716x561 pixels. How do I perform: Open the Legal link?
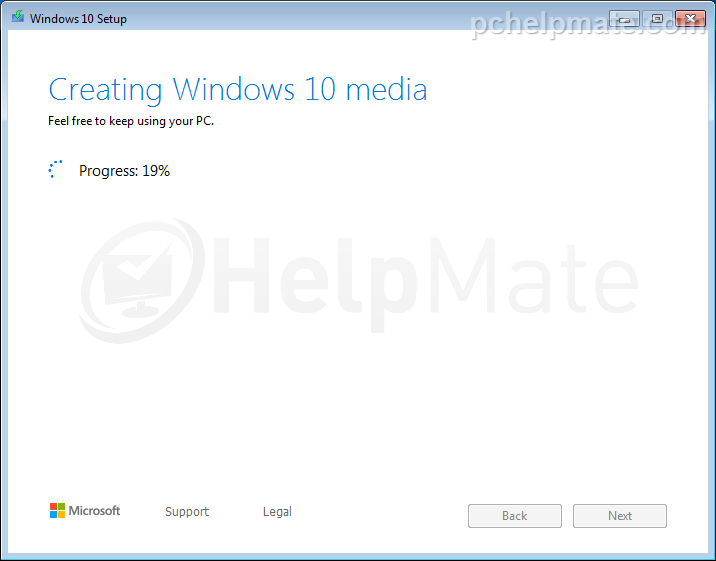click(x=277, y=511)
